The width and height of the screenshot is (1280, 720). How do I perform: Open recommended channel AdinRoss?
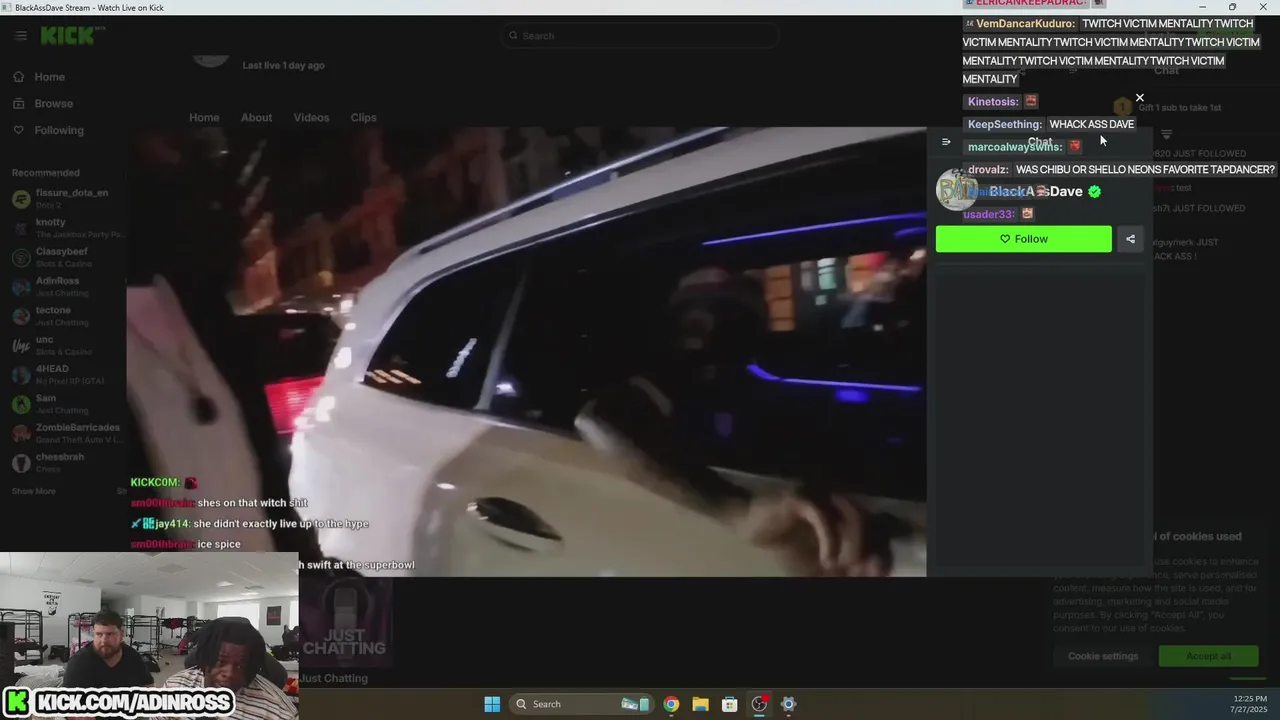tap(66, 287)
